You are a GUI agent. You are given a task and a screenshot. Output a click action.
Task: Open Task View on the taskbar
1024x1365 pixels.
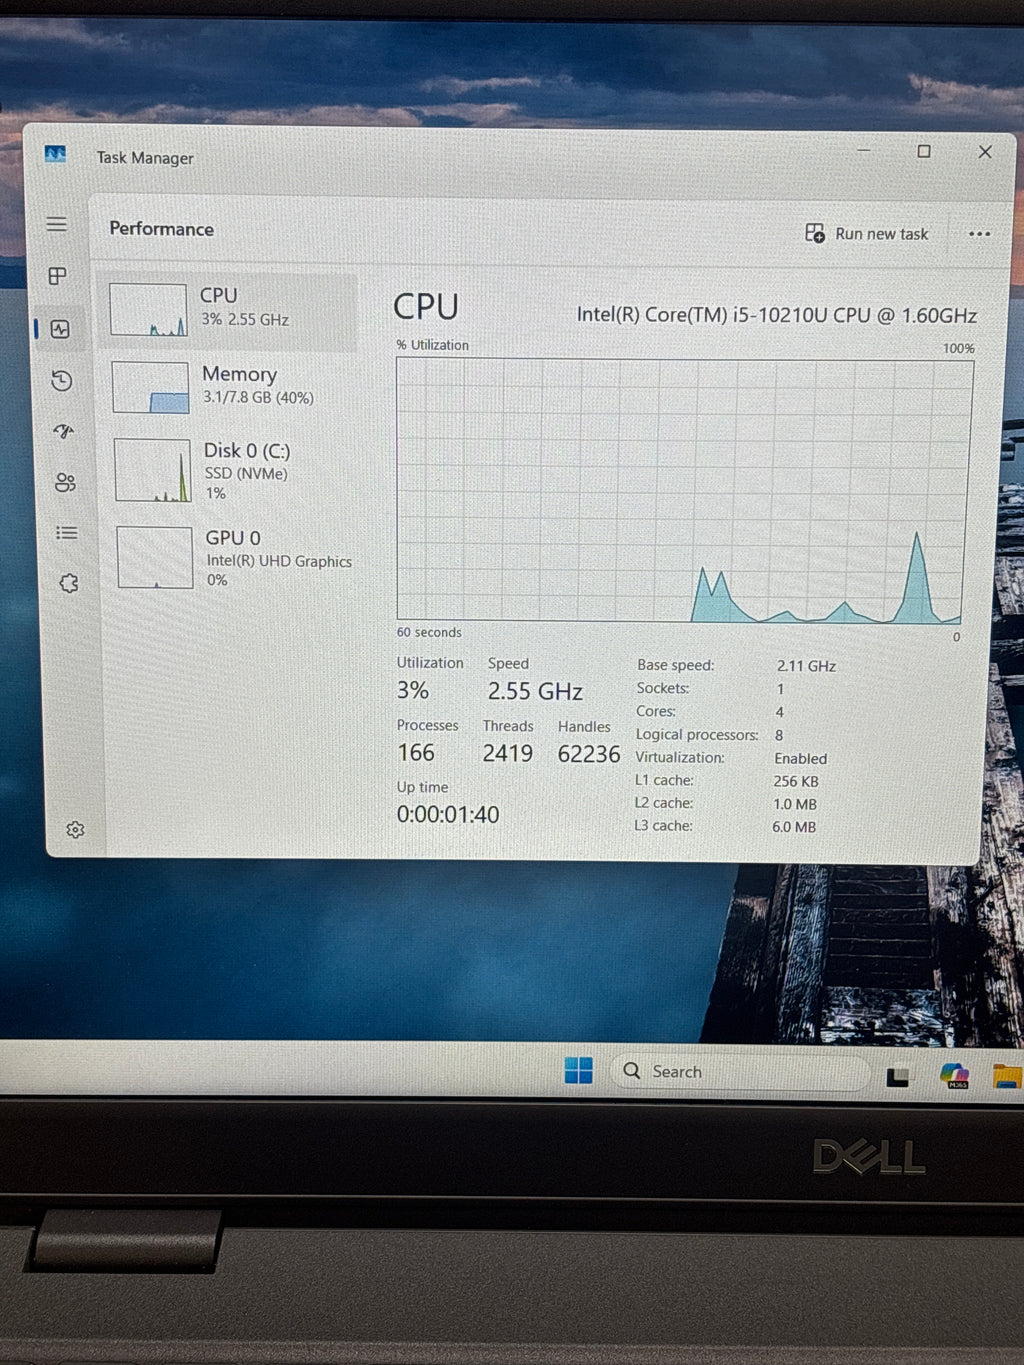pyautogui.click(x=898, y=1076)
